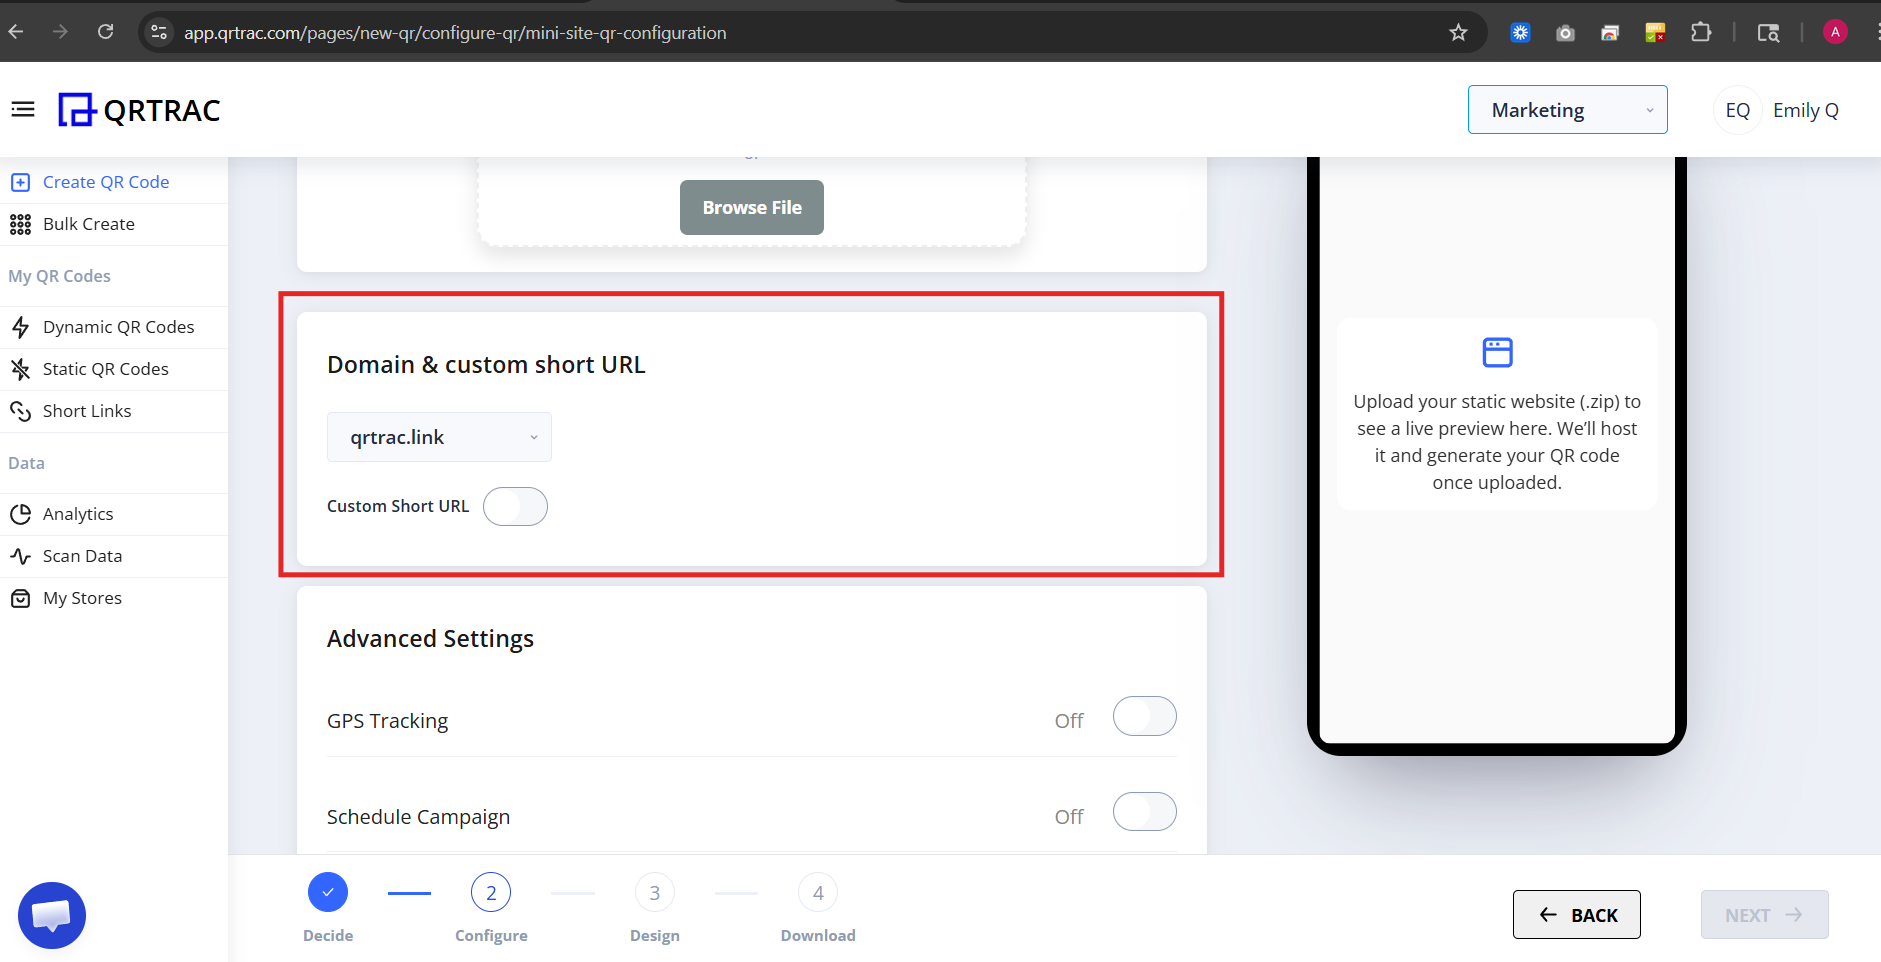The image size is (1881, 962).
Task: Enable Schedule Campaign
Action: [1144, 812]
